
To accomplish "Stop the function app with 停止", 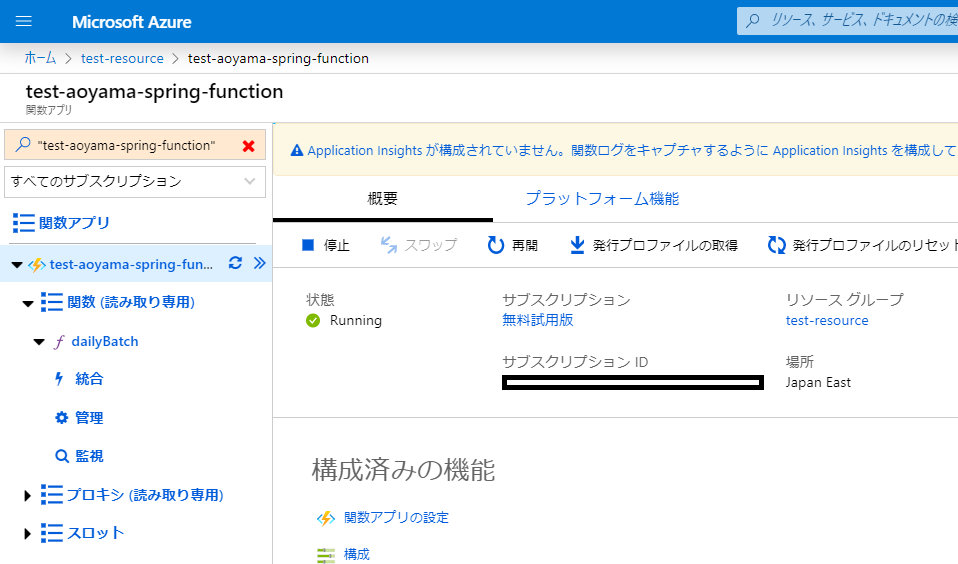I will tap(326, 245).
